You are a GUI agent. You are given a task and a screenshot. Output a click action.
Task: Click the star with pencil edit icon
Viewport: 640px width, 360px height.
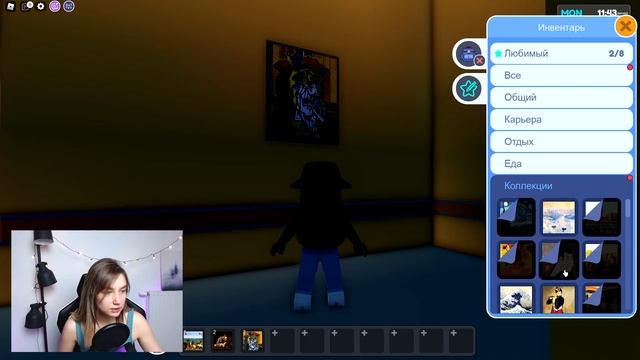click(469, 88)
